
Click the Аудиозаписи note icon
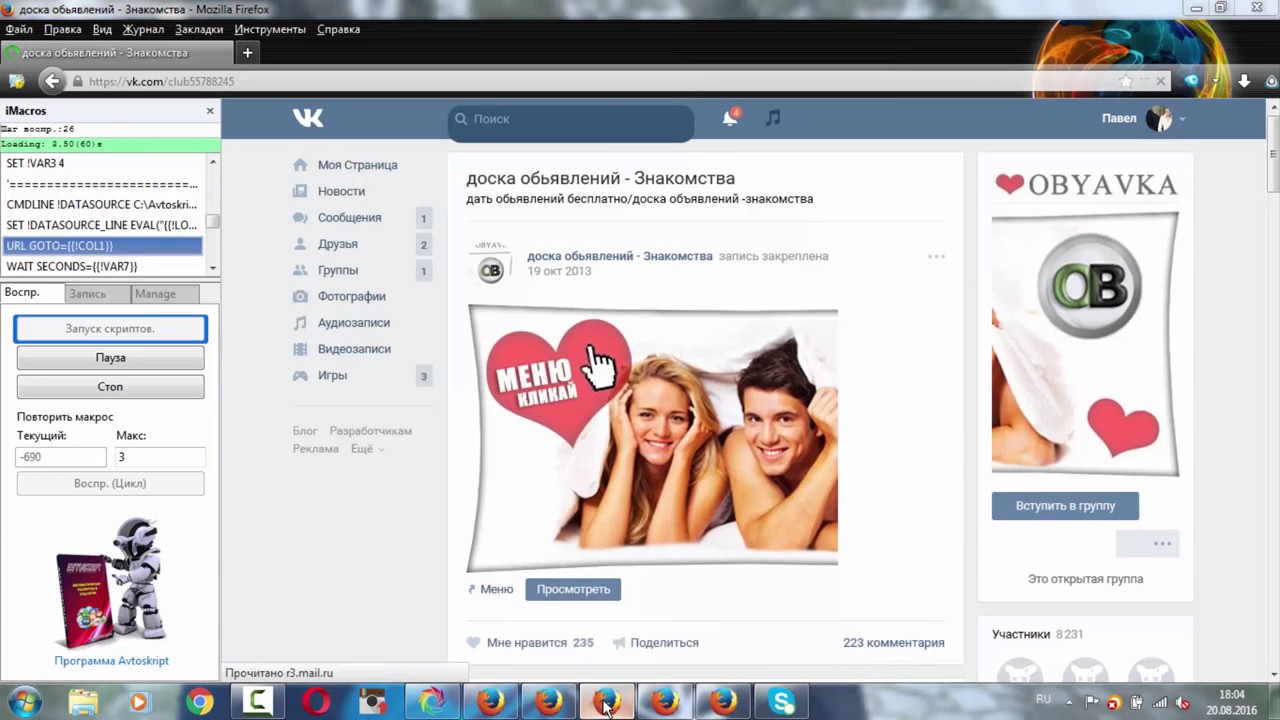300,323
